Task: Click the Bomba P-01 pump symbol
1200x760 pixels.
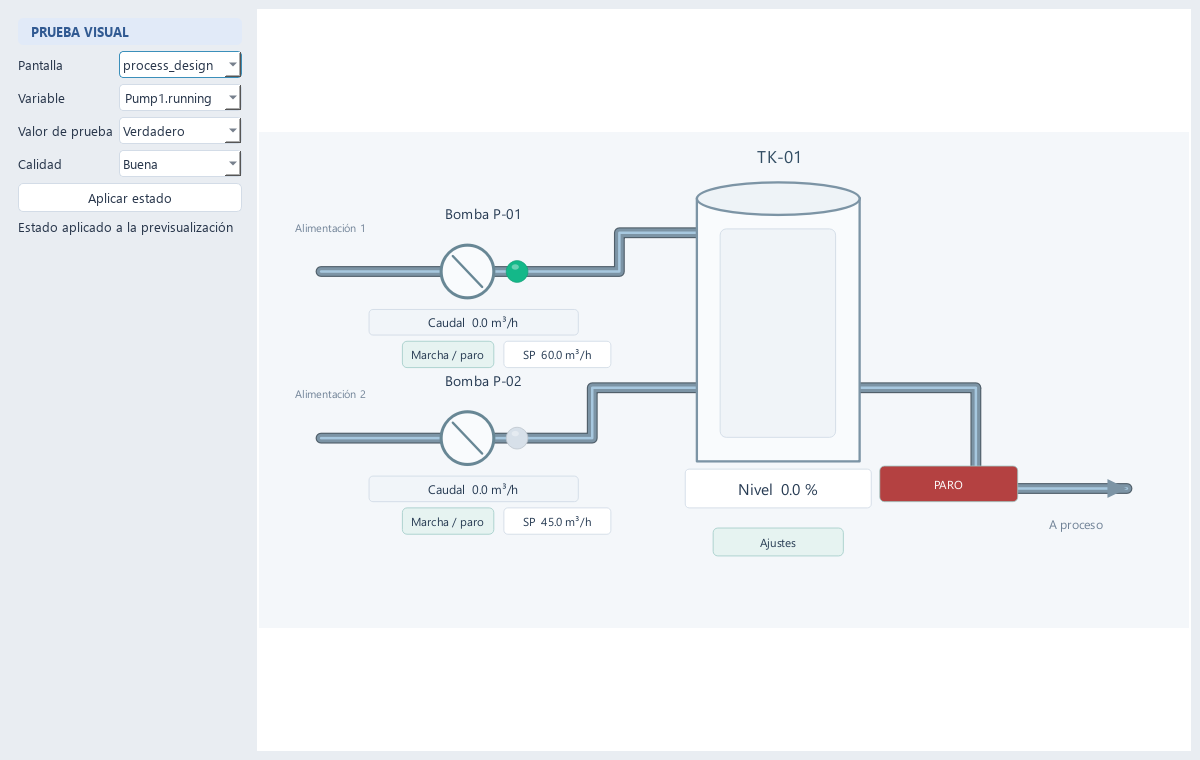Action: tap(468, 271)
